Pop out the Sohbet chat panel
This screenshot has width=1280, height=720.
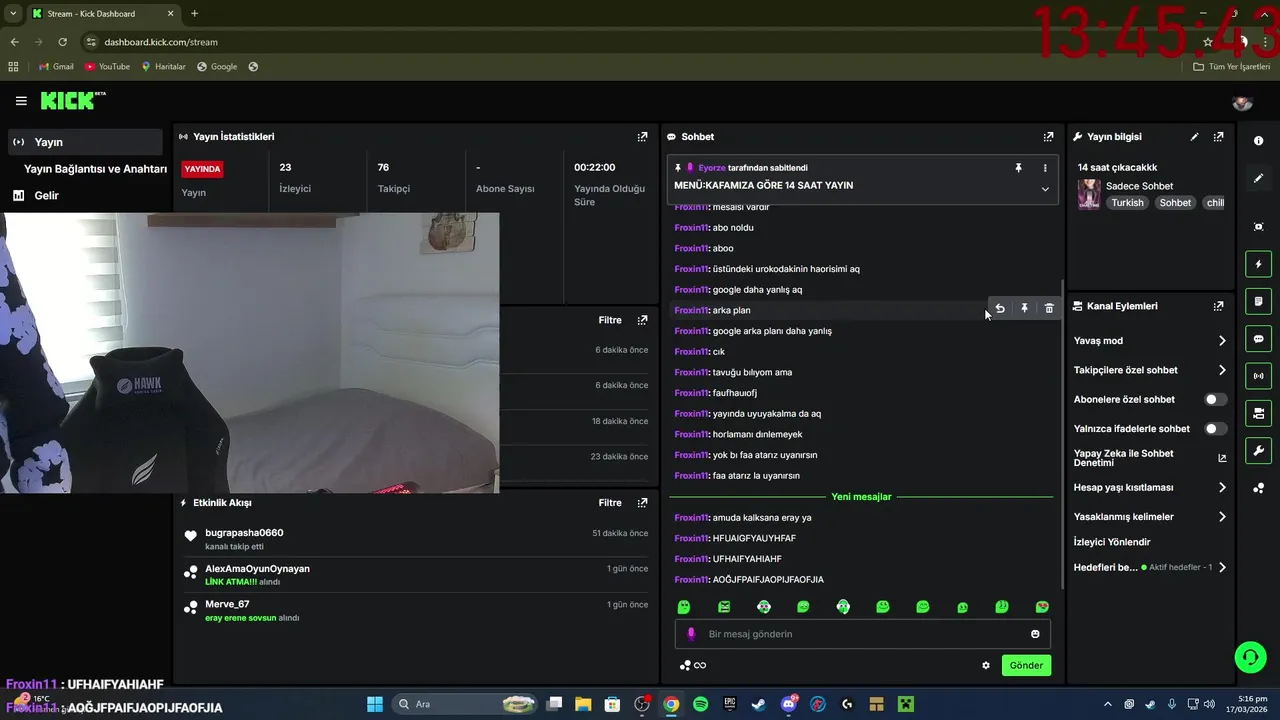point(1048,137)
